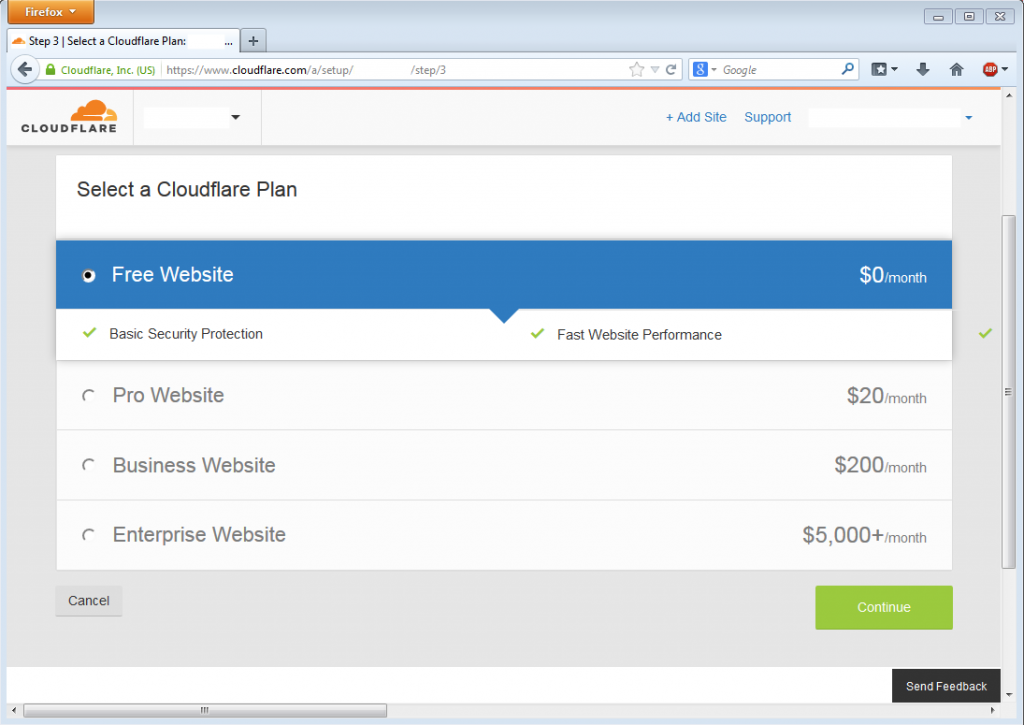
Task: Switch to the Step 3 Cloudflare tab
Action: 120,41
